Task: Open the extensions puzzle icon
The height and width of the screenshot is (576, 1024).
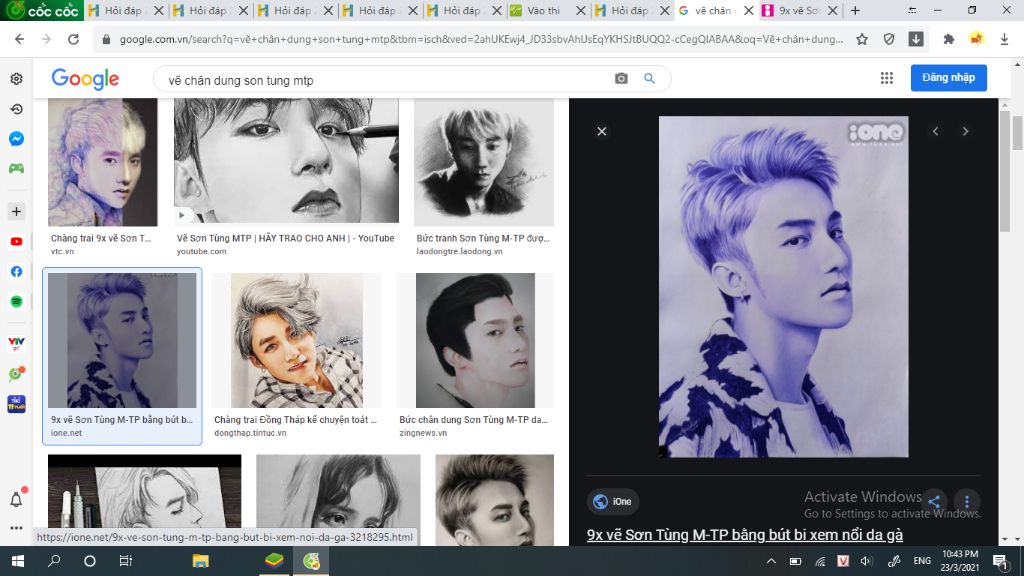Action: click(949, 39)
